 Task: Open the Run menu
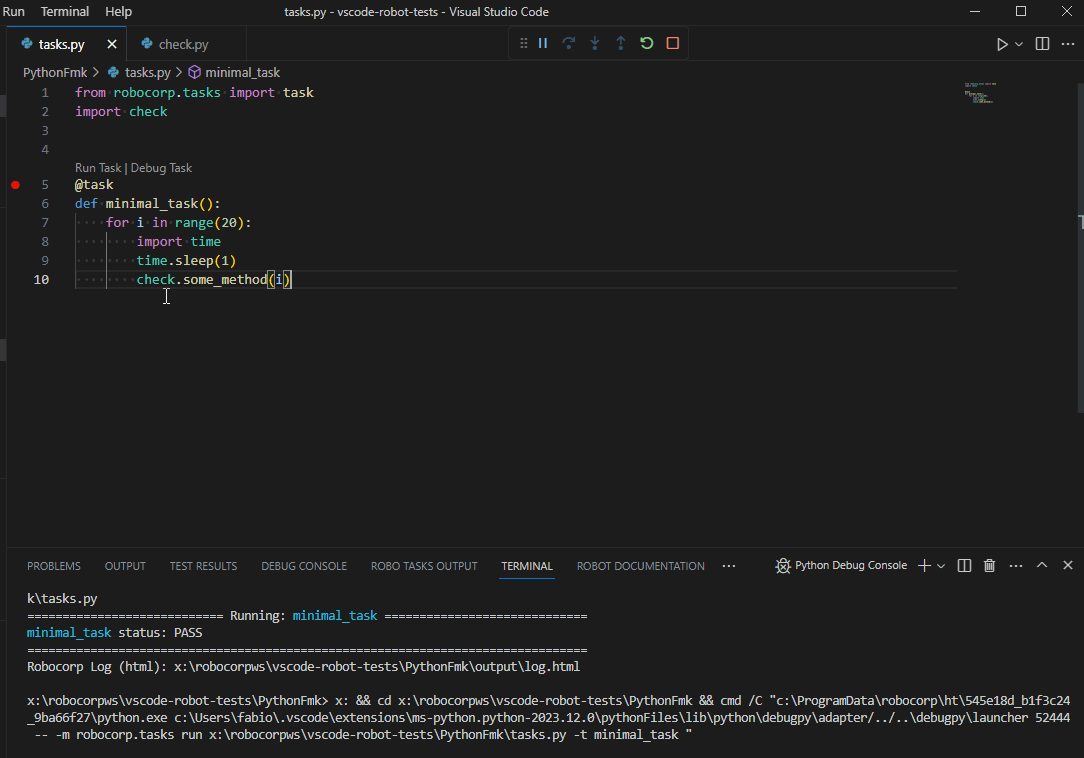pyautogui.click(x=13, y=12)
